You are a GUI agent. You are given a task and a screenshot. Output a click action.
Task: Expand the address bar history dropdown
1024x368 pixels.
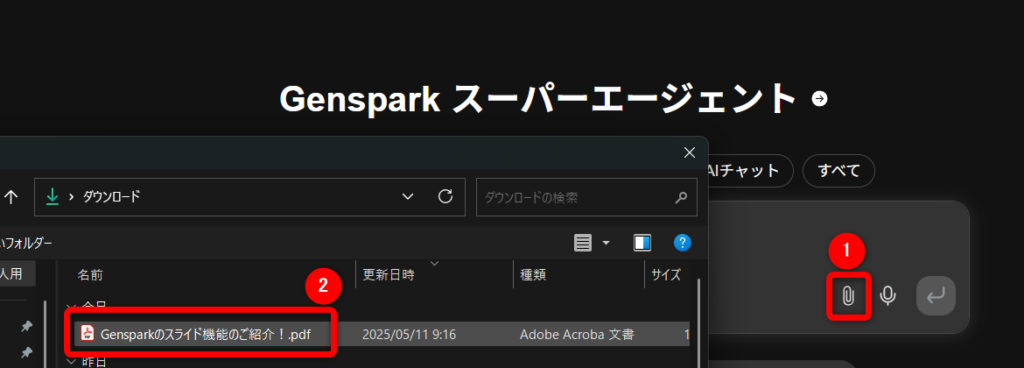(408, 196)
